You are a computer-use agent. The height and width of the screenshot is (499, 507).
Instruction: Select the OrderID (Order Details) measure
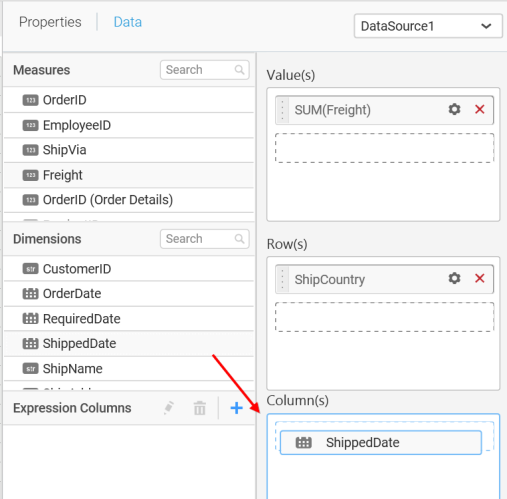pos(129,200)
